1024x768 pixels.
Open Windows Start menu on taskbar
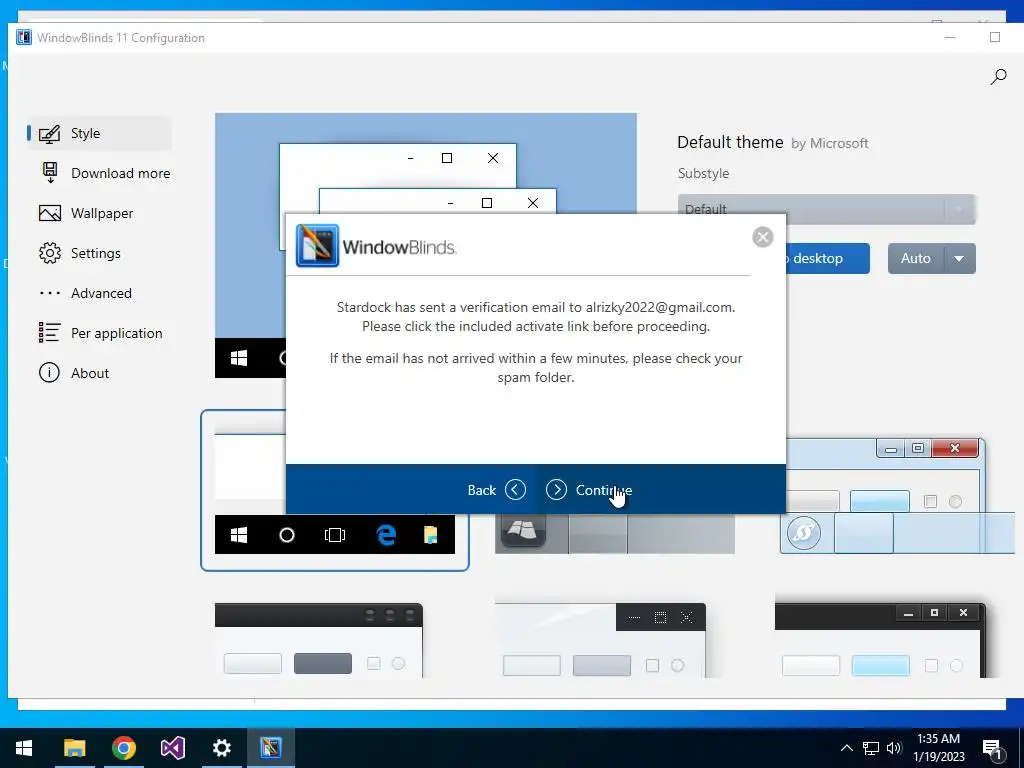click(x=24, y=748)
